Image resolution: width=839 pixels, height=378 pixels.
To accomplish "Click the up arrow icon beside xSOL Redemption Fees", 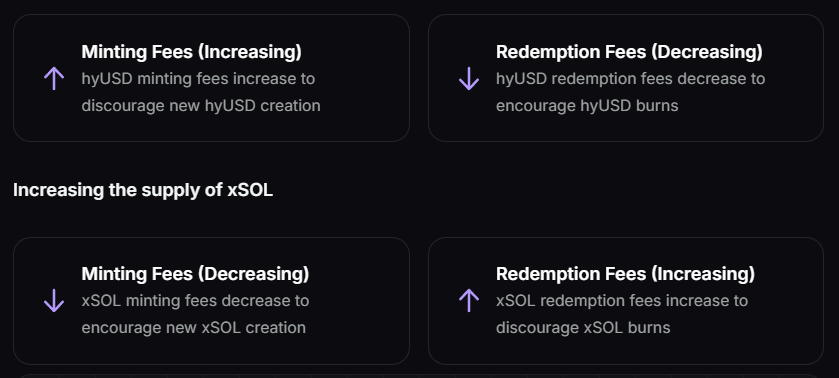I will [x=469, y=301].
